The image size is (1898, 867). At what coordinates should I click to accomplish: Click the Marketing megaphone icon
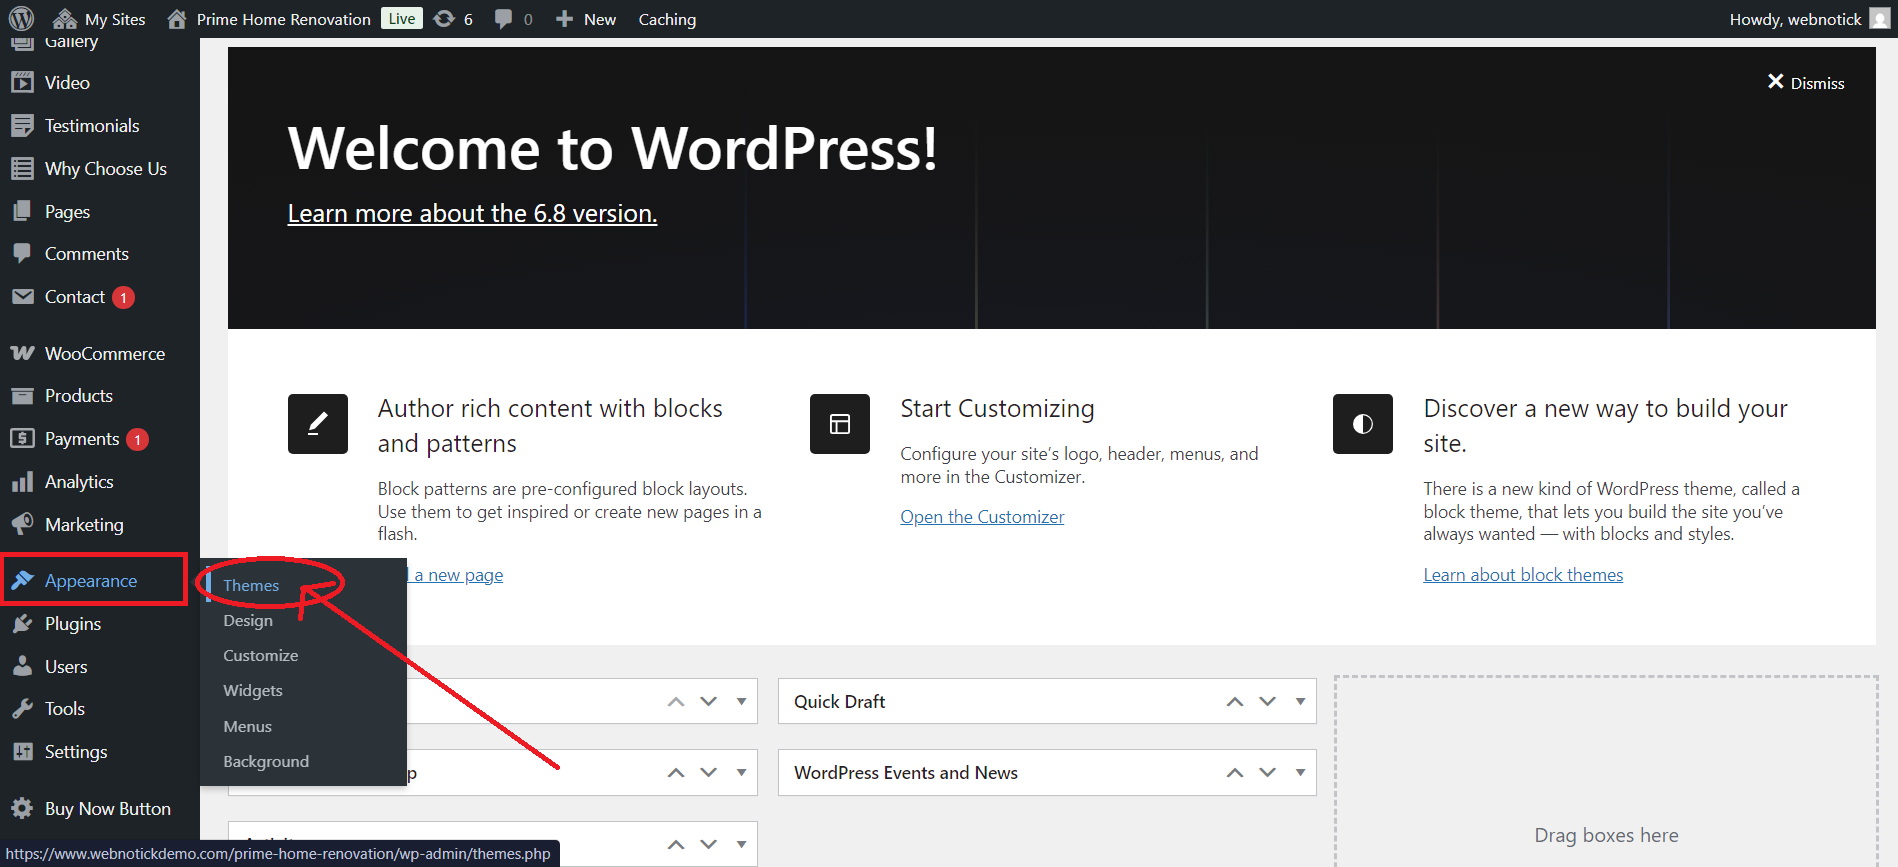coord(22,525)
